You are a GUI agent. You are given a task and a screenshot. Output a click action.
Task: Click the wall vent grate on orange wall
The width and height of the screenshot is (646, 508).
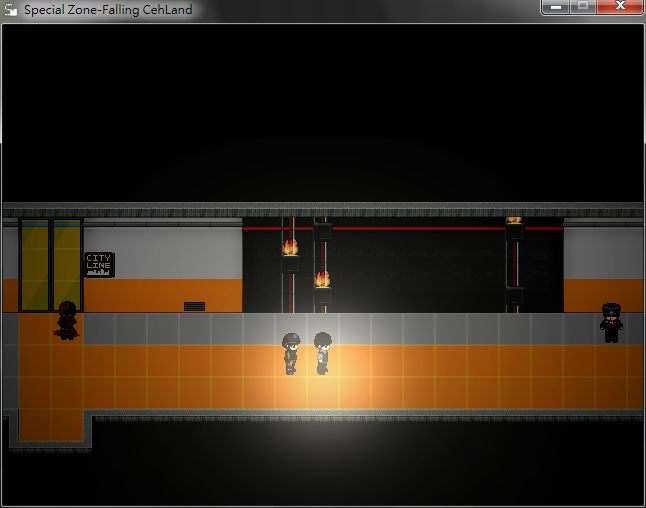pos(194,306)
